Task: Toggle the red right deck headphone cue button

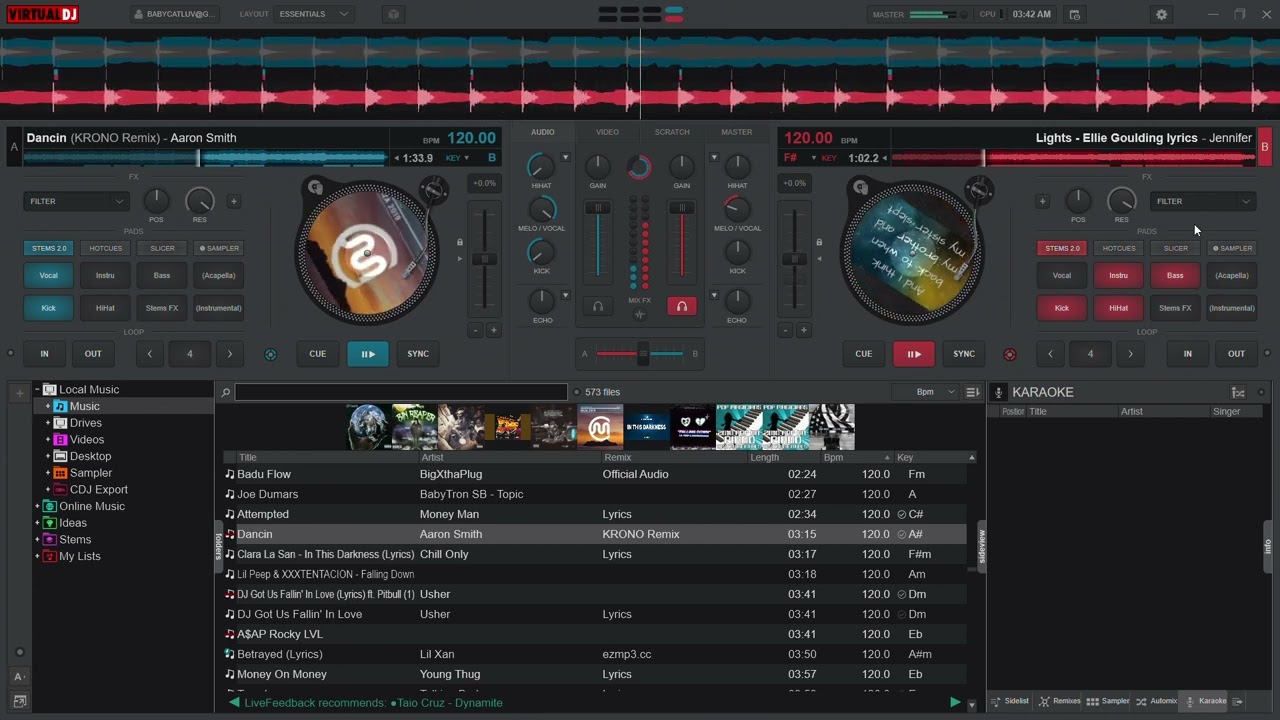Action: pyautogui.click(x=682, y=307)
